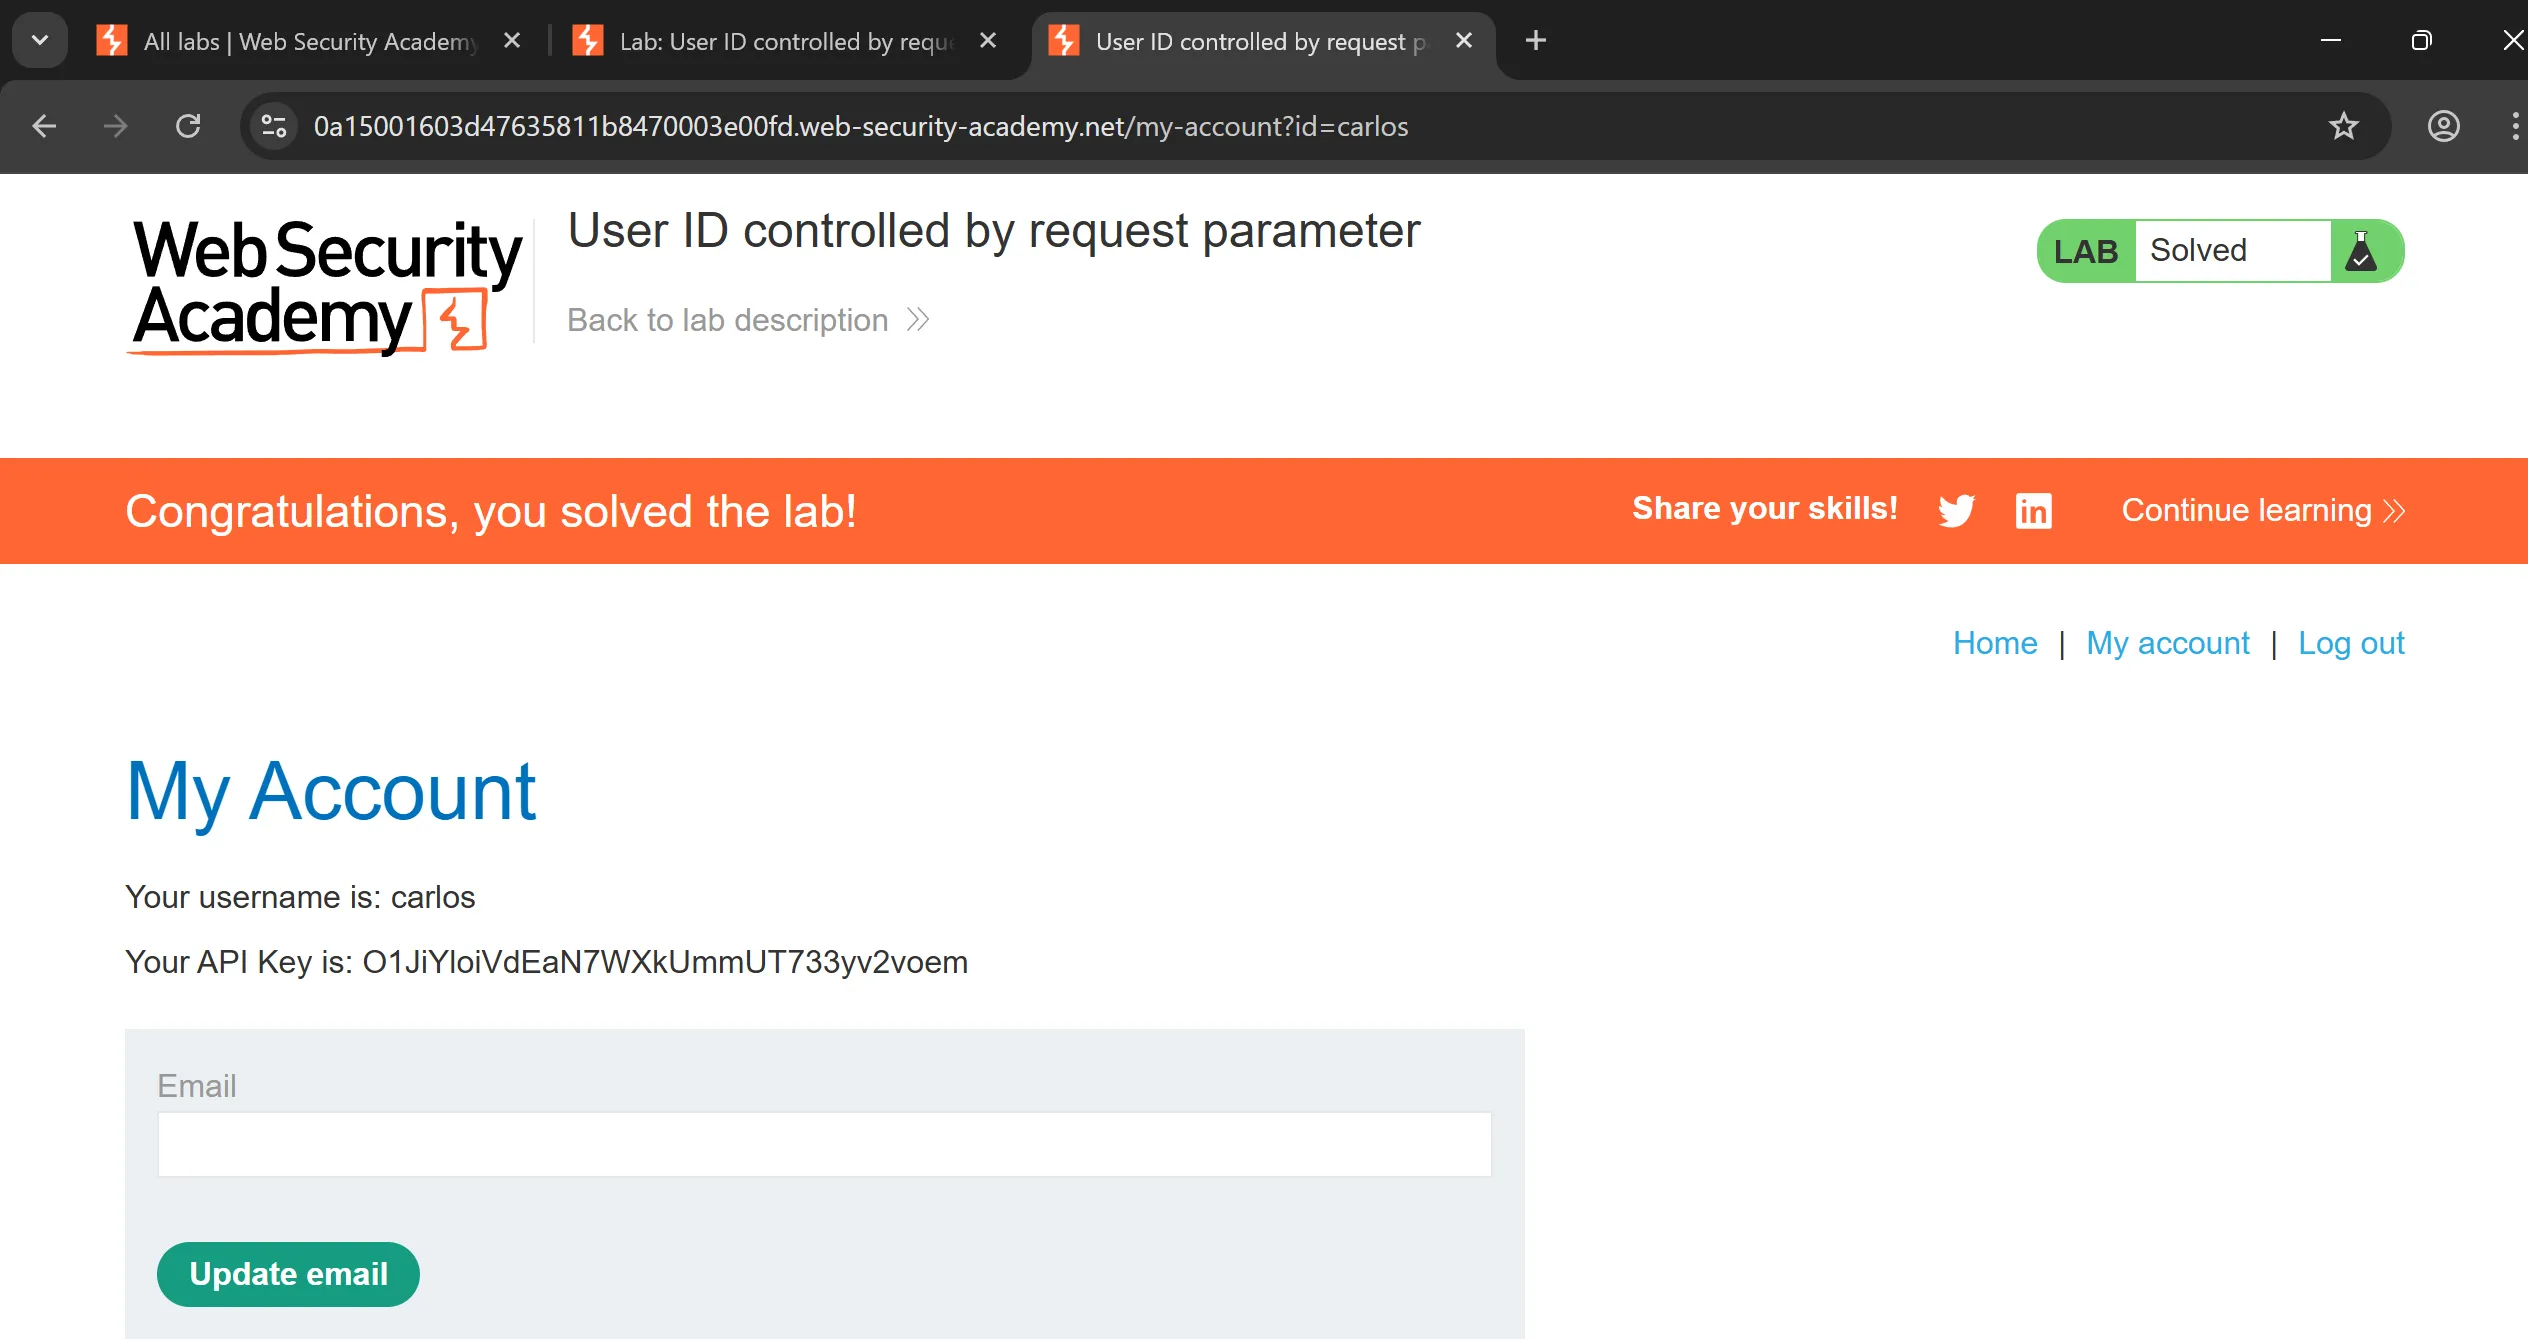Expand the tab search dropdown
Screen dimensions: 2528x1339
[x=40, y=40]
